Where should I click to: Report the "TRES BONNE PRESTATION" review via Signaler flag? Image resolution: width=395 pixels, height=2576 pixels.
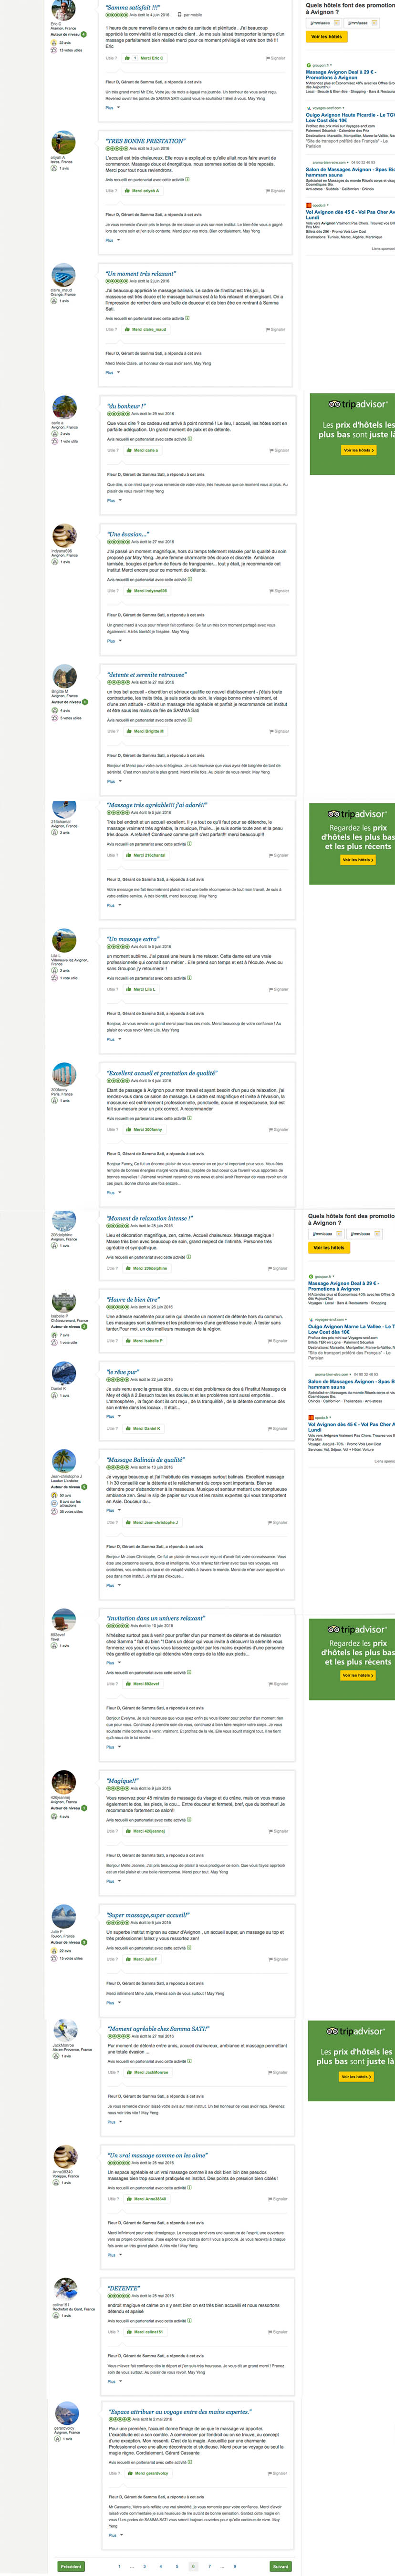point(276,191)
